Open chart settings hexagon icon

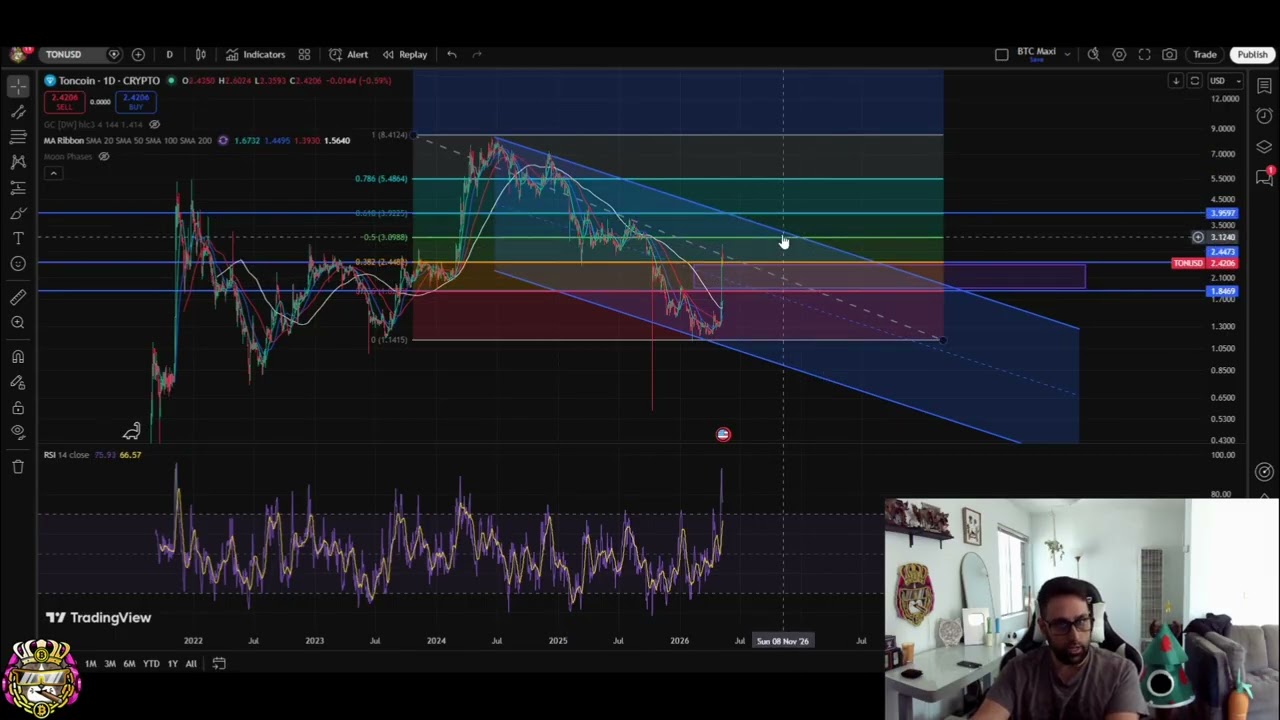pyautogui.click(x=1119, y=54)
